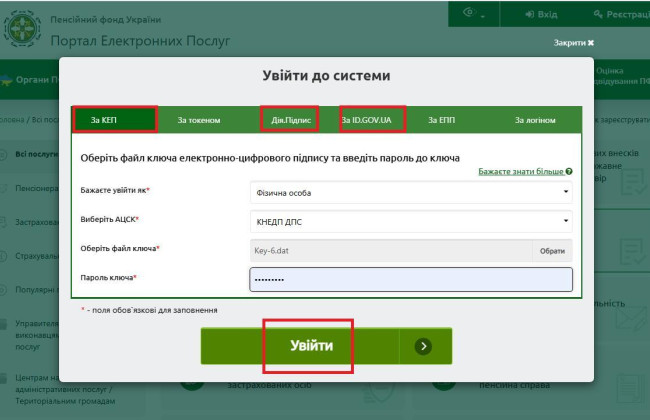Switch to the За КЕП tab
The width and height of the screenshot is (650, 420).
115,120
